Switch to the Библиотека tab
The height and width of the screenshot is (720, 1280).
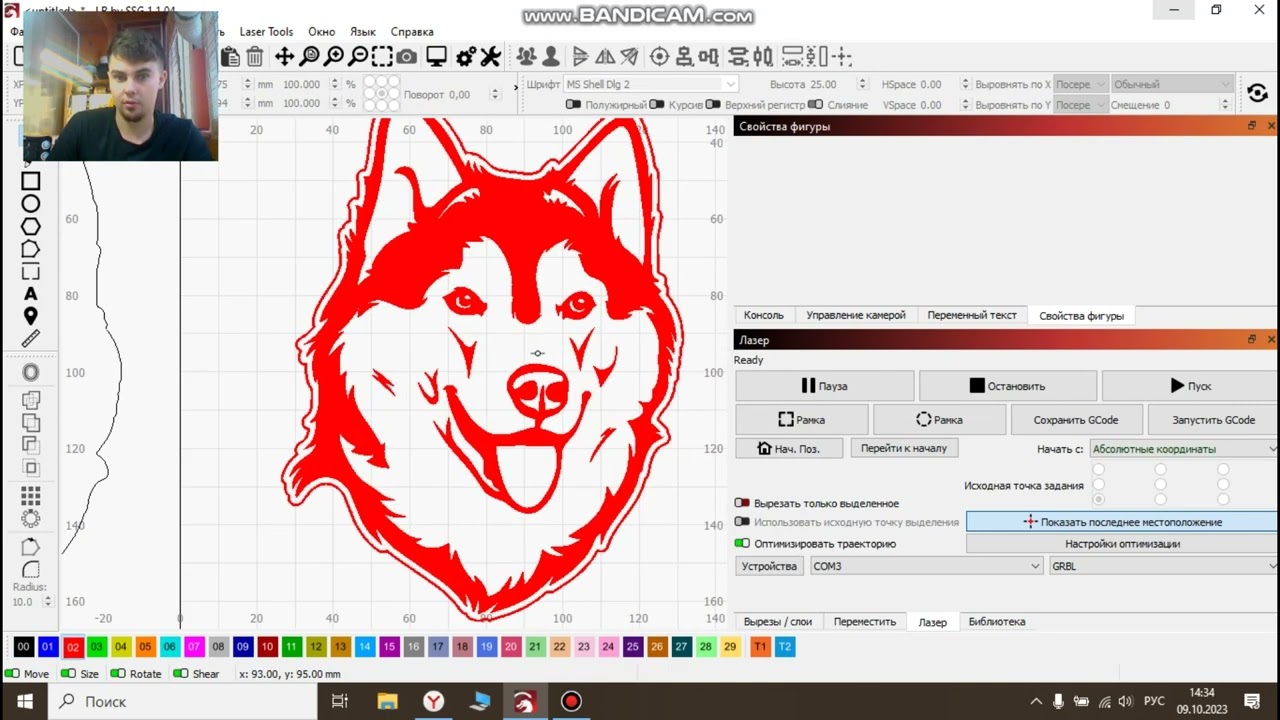(997, 621)
